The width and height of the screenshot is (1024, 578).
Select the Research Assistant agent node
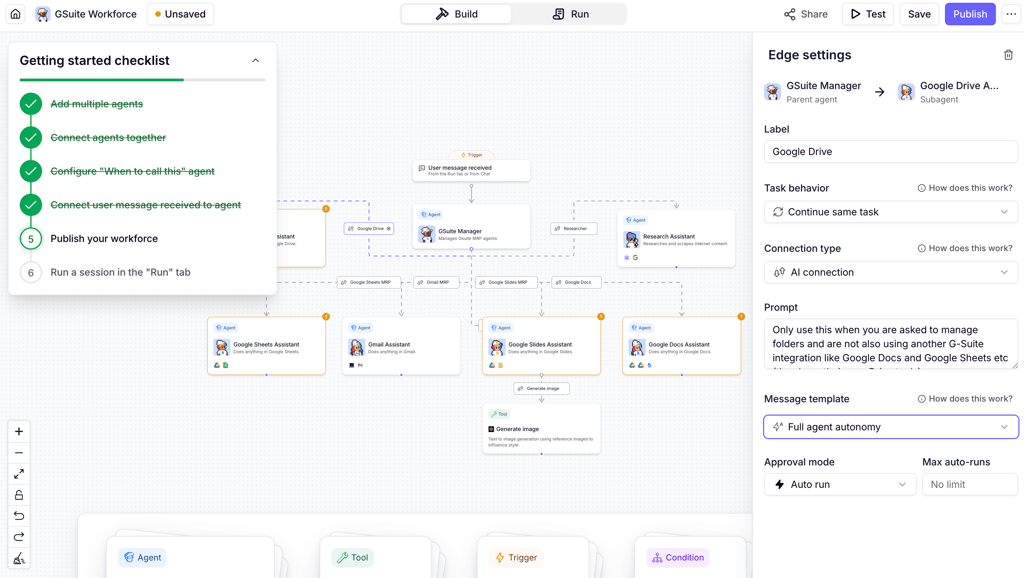click(677, 238)
